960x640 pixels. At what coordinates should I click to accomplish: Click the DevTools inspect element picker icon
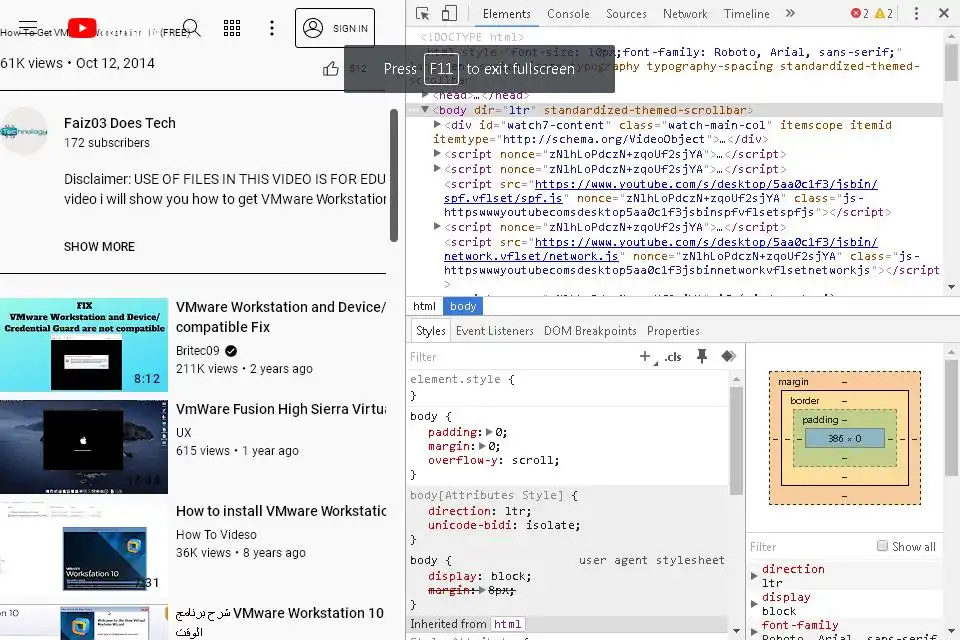pyautogui.click(x=422, y=13)
